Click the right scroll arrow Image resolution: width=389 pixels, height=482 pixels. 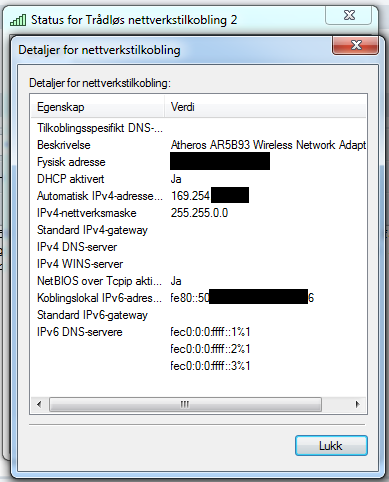[358, 404]
